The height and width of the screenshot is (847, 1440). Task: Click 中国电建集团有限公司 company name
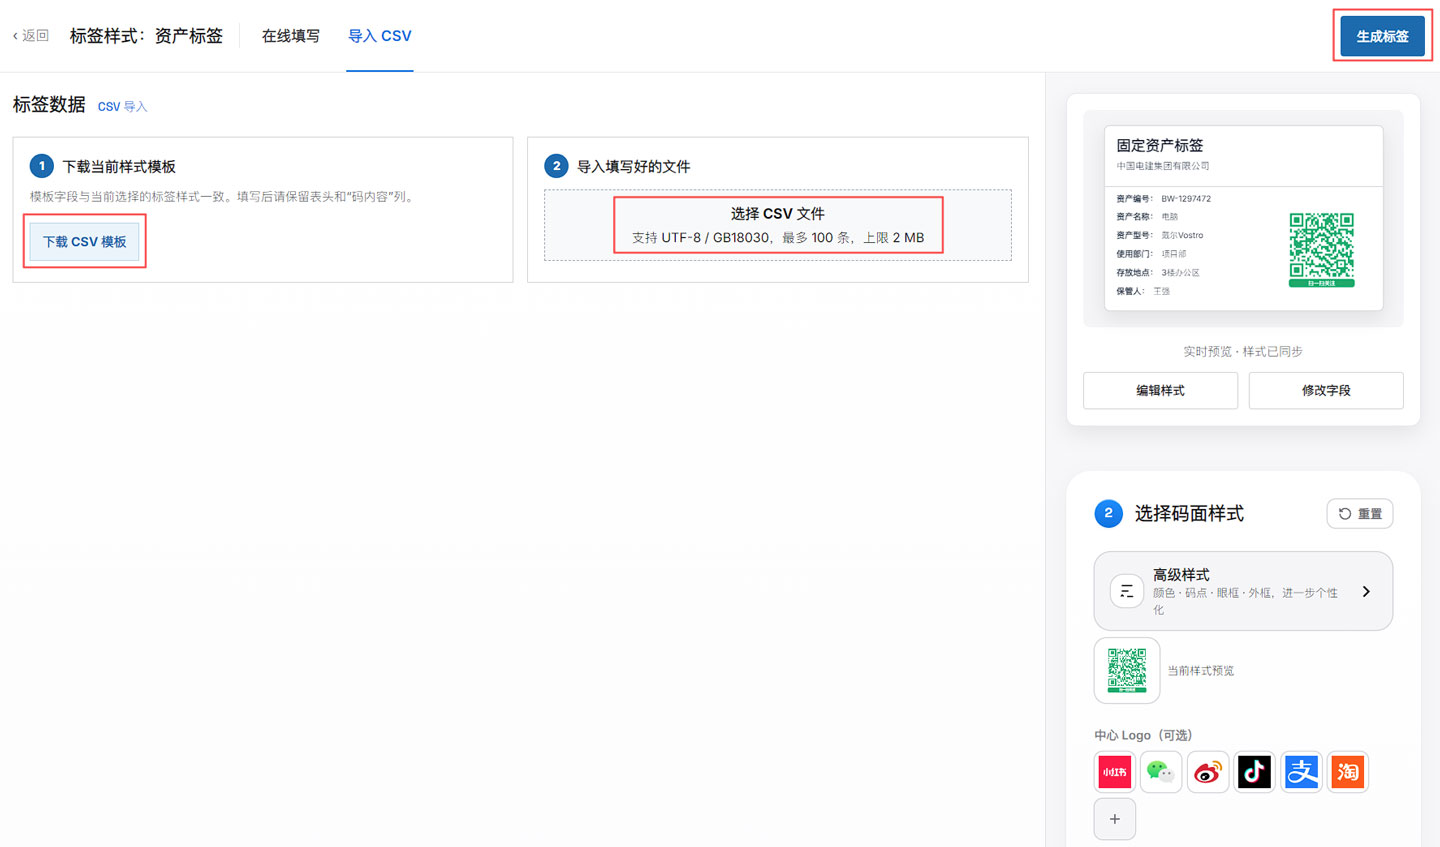(x=1163, y=166)
